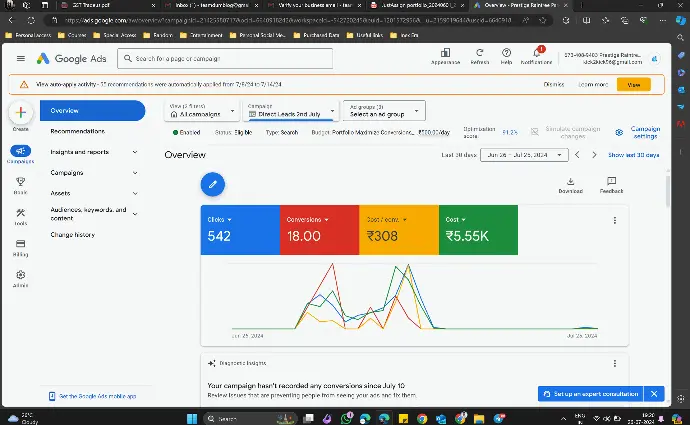Switch to Verify your business browser tab
The height and width of the screenshot is (425, 690).
315,5
